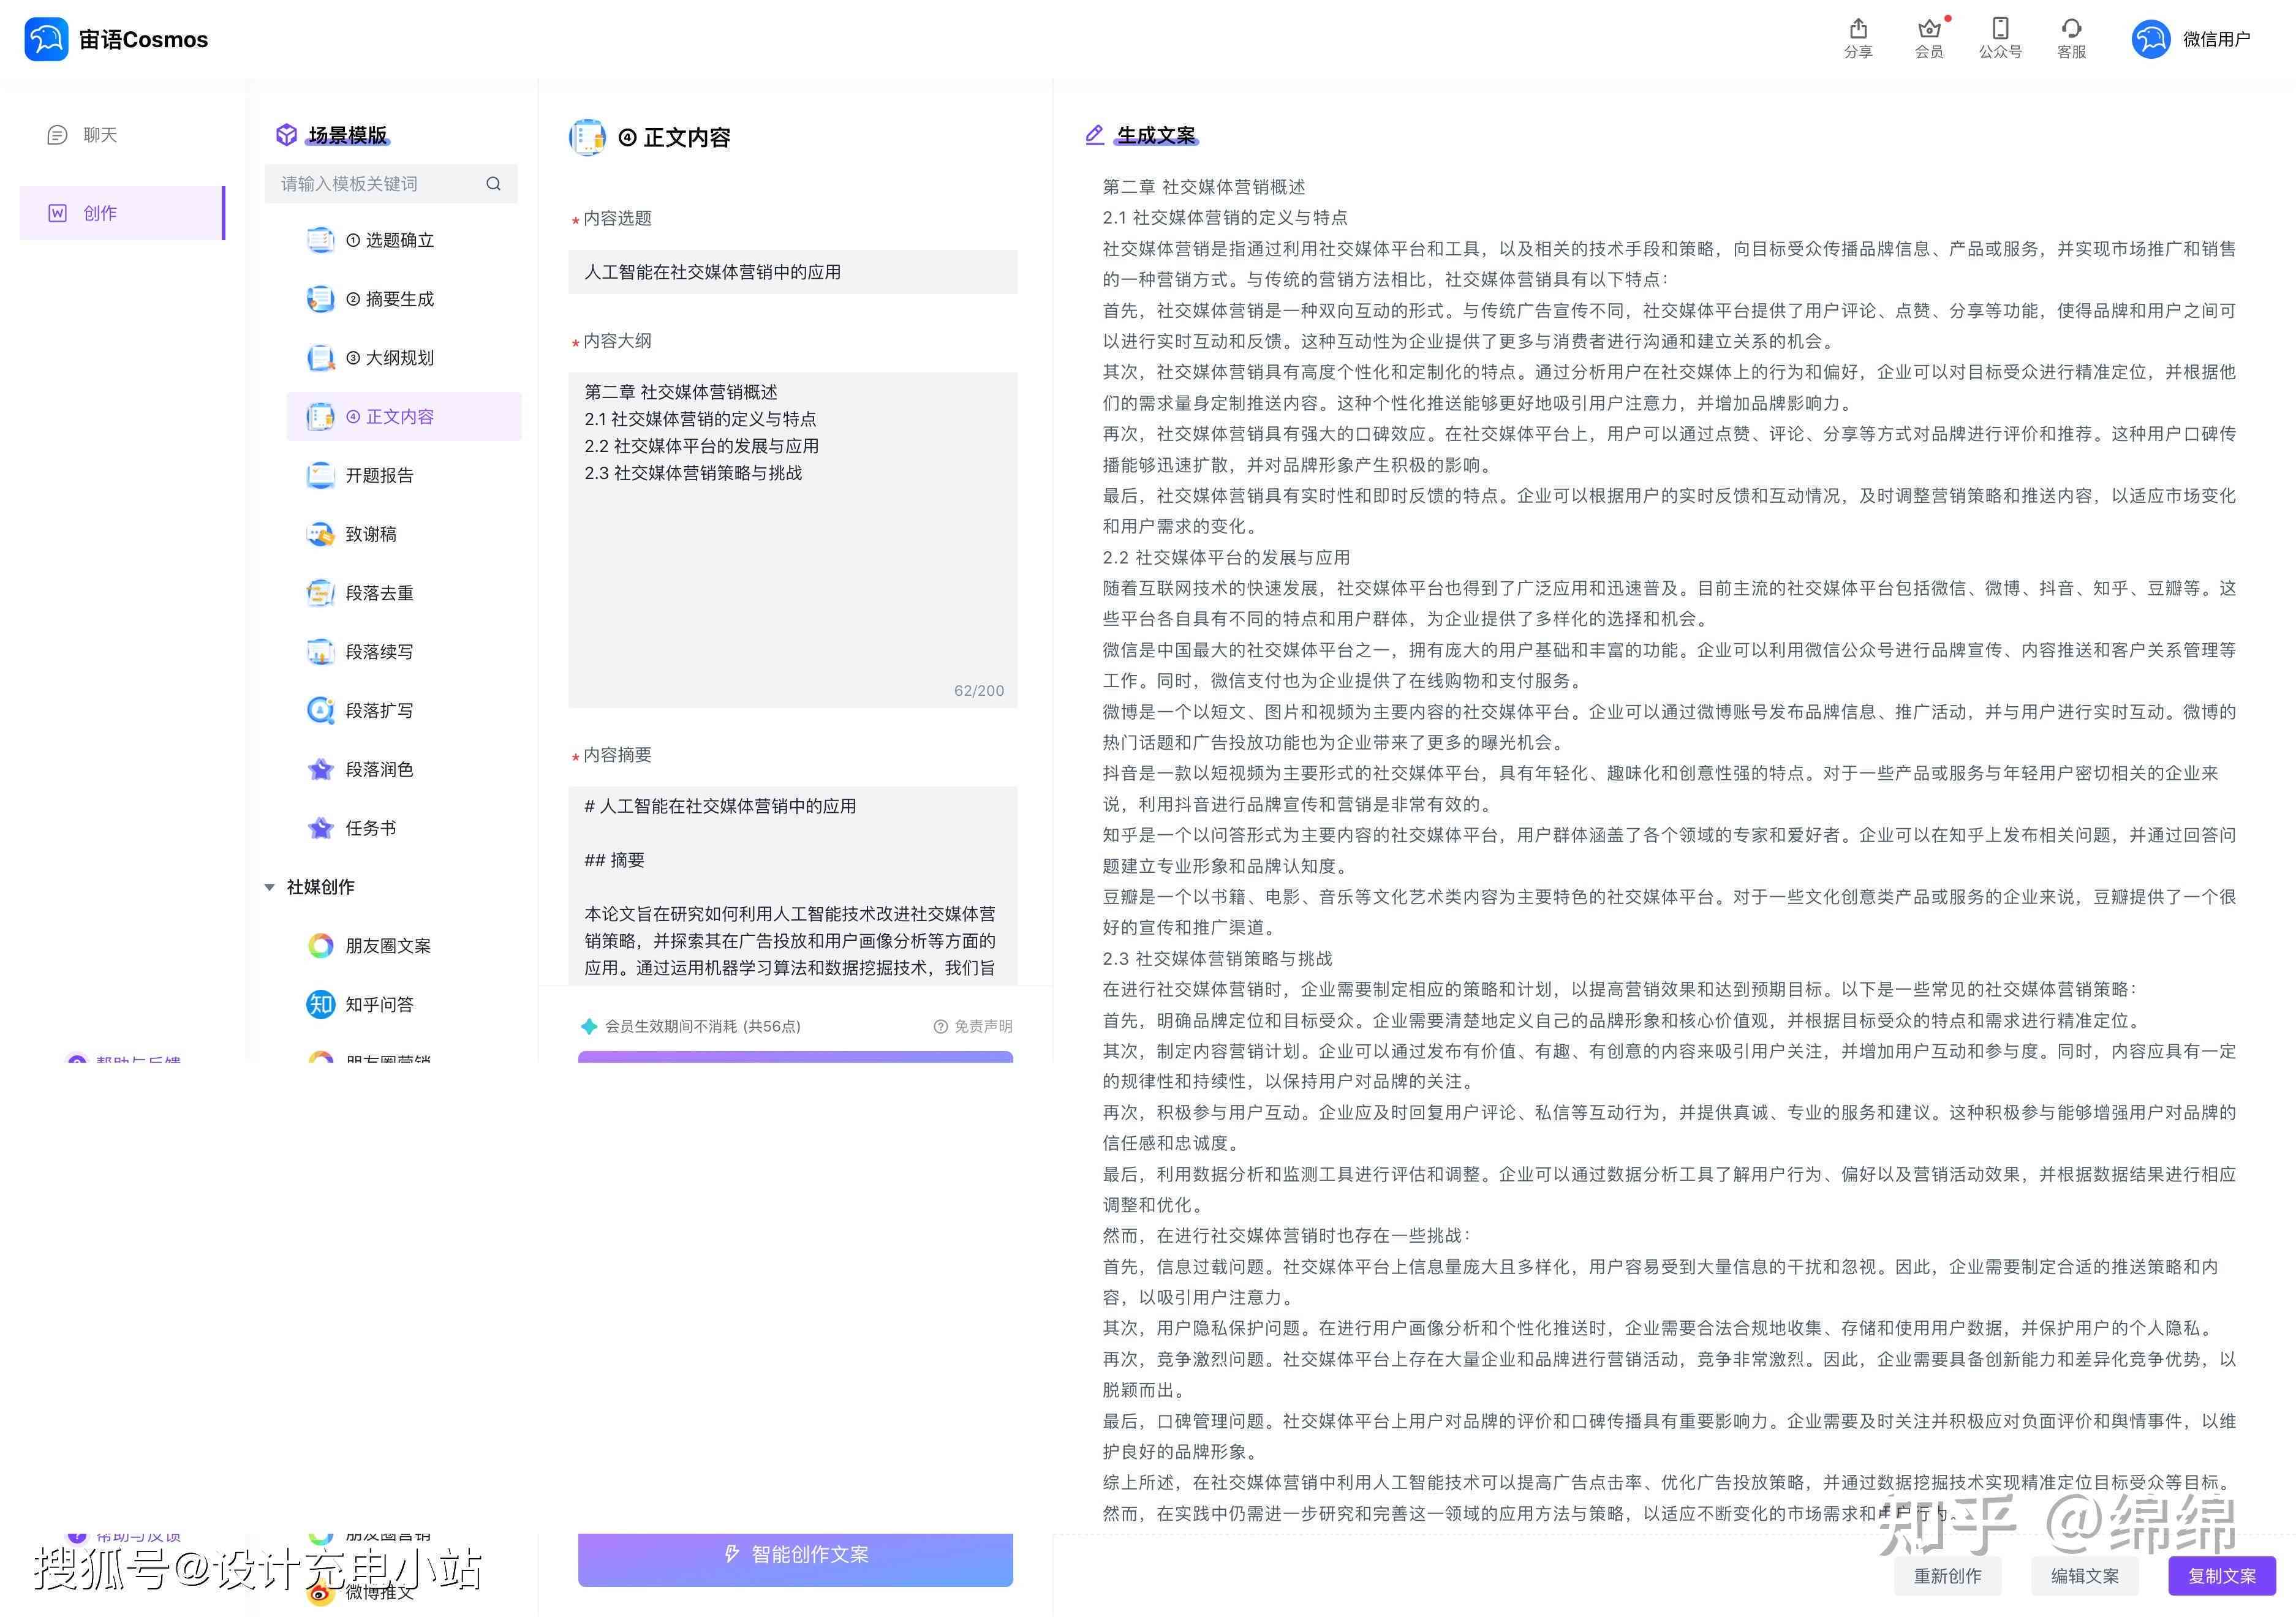Click the 段落扩写 template icon

coord(320,710)
